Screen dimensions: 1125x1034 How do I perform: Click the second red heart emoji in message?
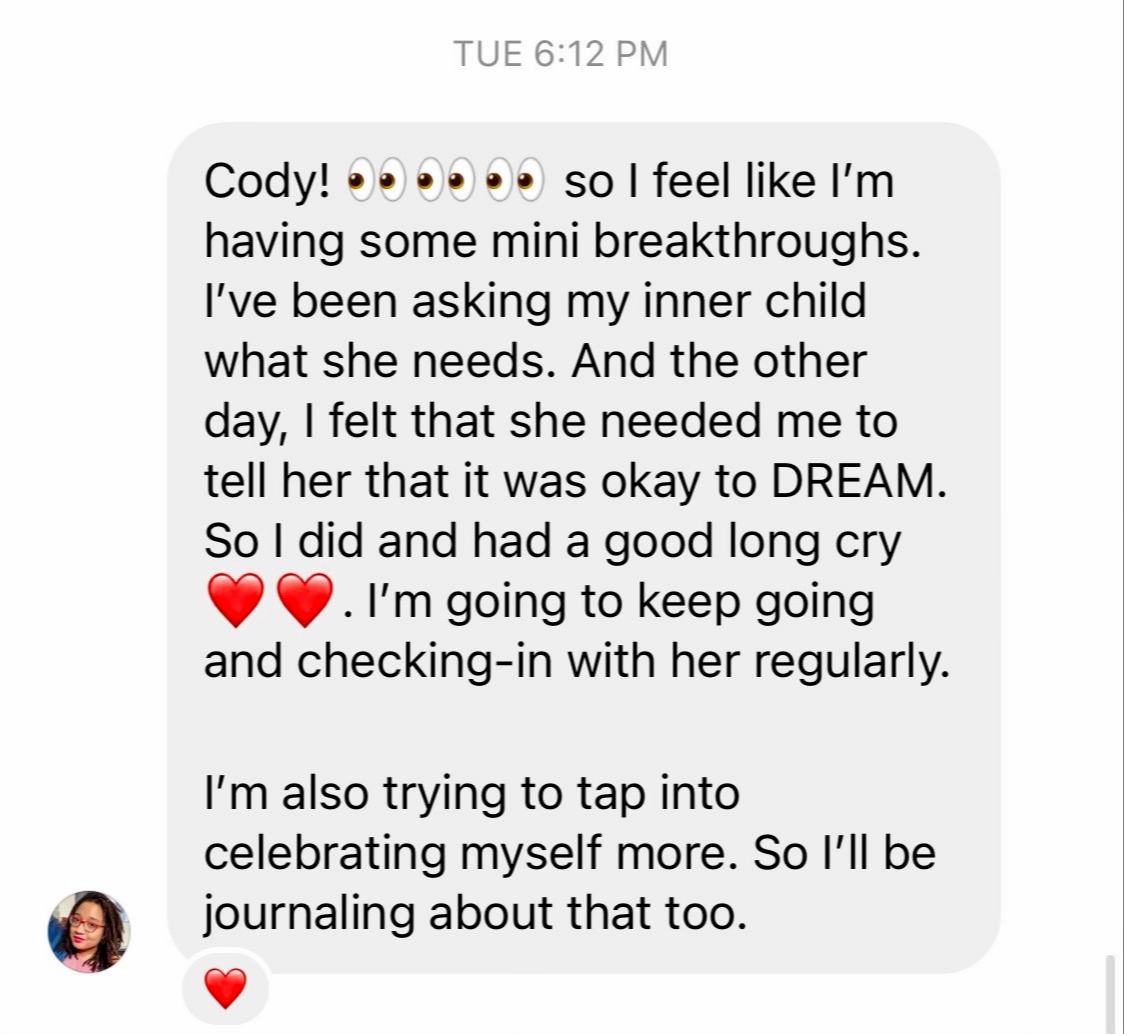click(305, 601)
